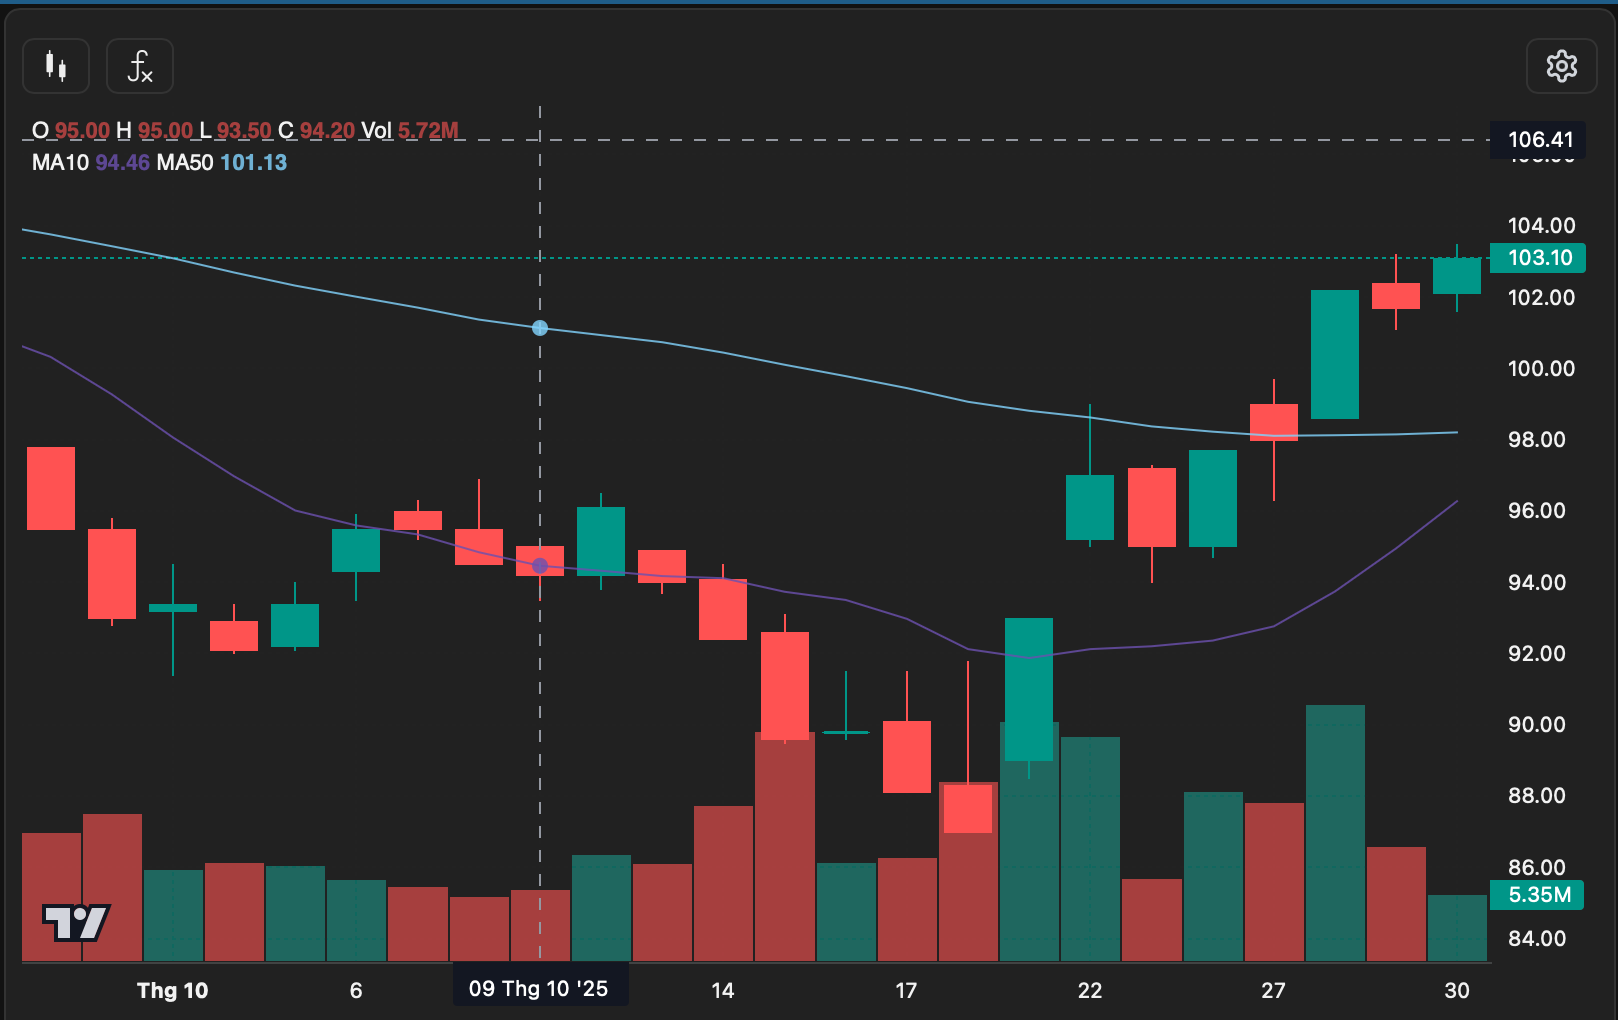Click the 22 date on the time axis
This screenshot has height=1020, width=1618.
(x=1089, y=990)
